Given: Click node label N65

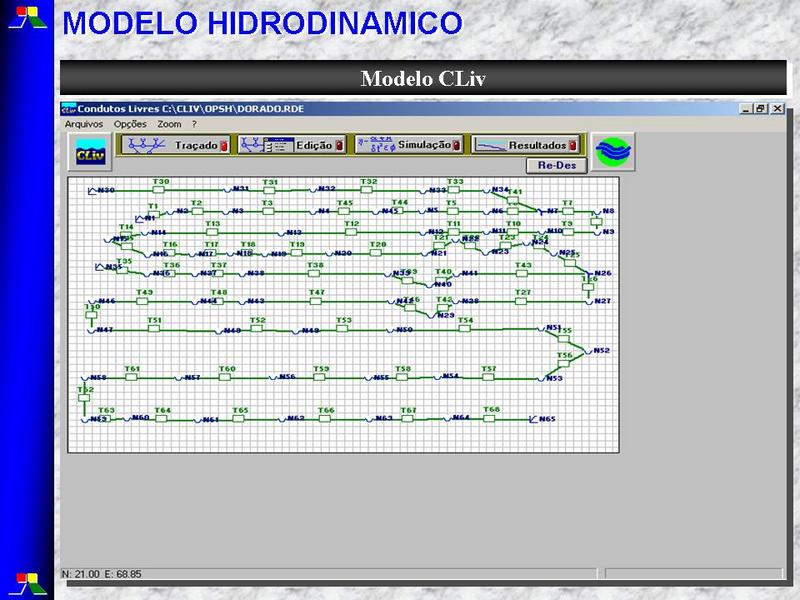Looking at the screenshot, I should (547, 419).
